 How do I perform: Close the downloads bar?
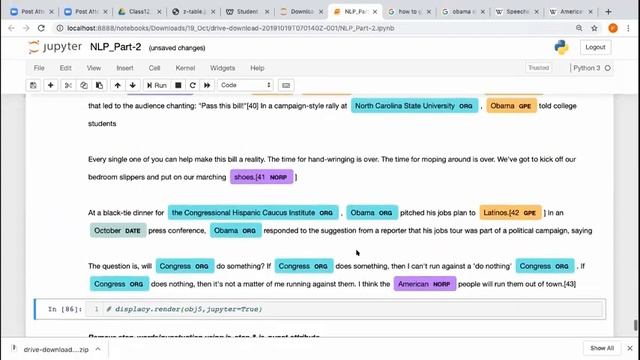tap(630, 348)
